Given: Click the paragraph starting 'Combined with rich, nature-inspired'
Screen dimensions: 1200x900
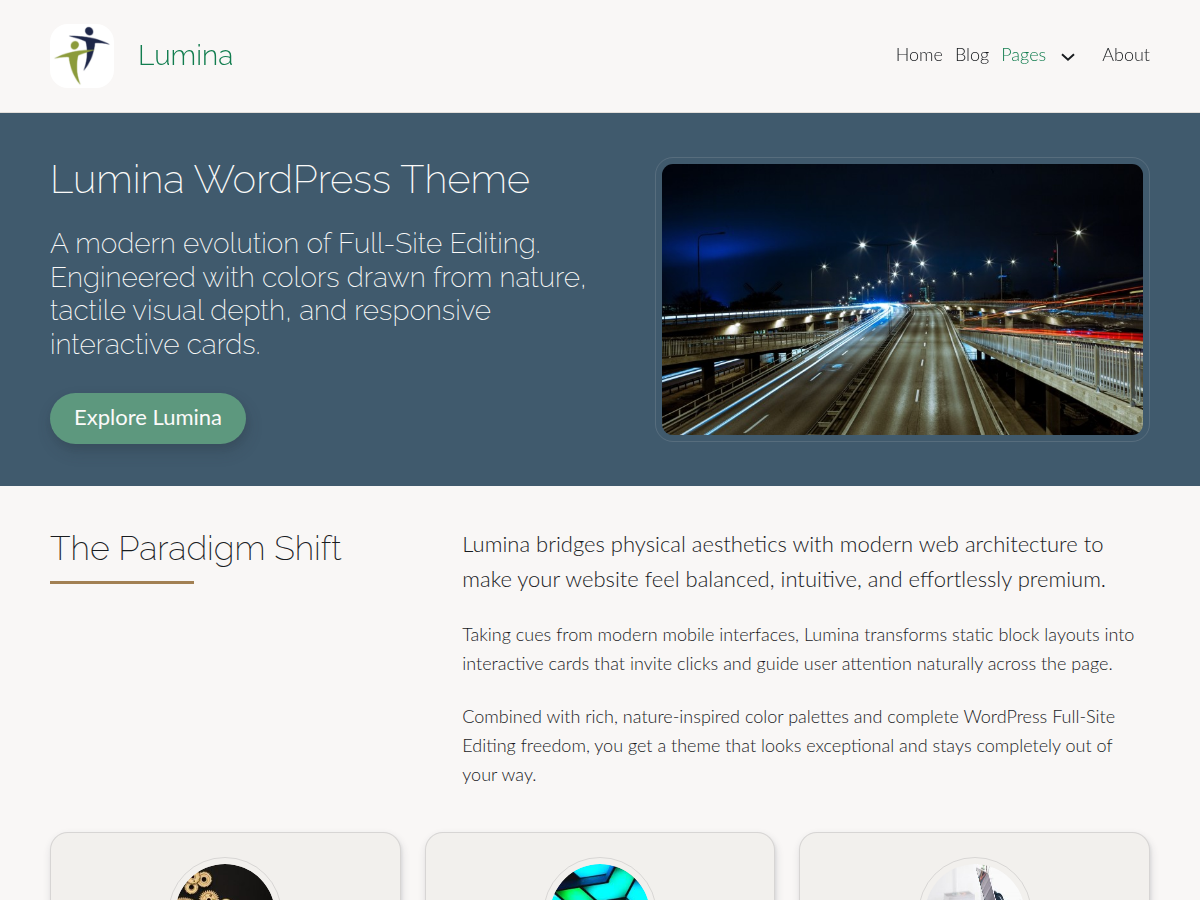Looking at the screenshot, I should [x=788, y=746].
